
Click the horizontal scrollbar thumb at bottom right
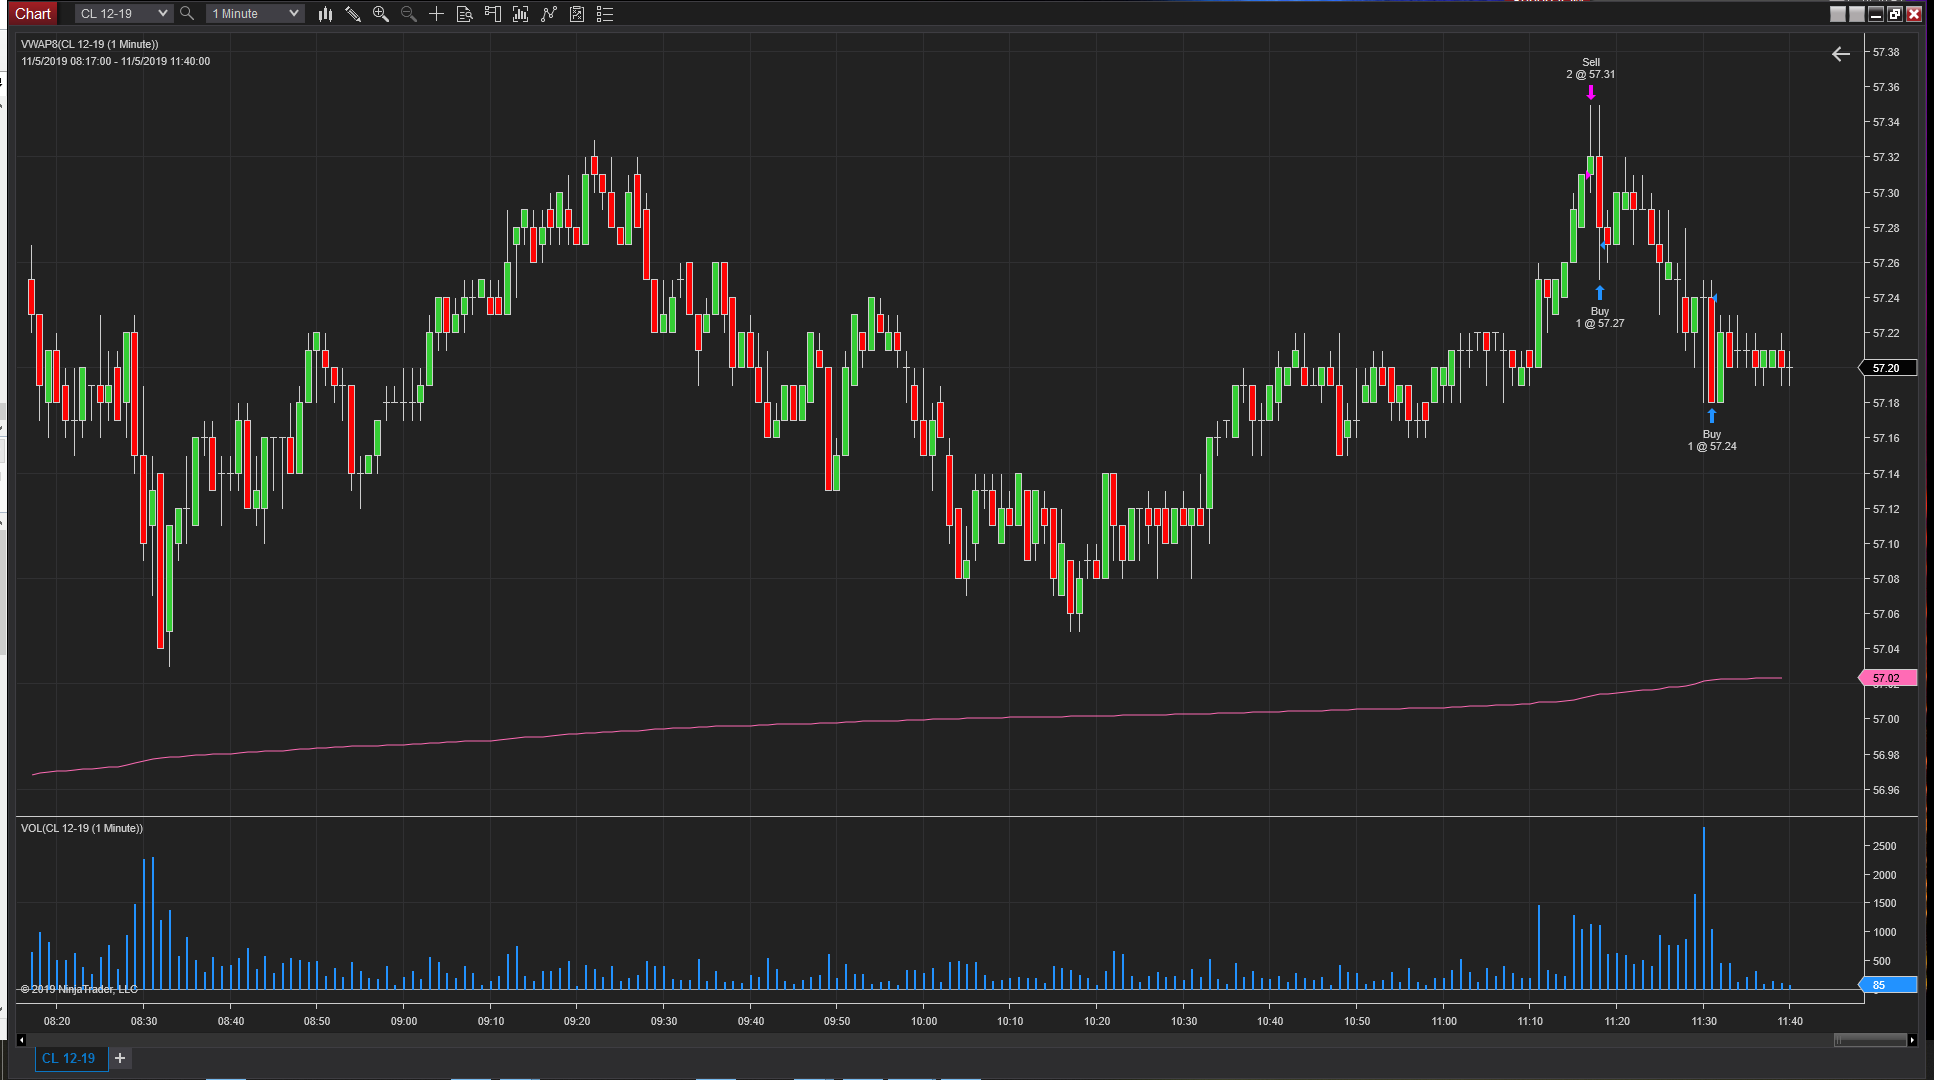1870,1040
